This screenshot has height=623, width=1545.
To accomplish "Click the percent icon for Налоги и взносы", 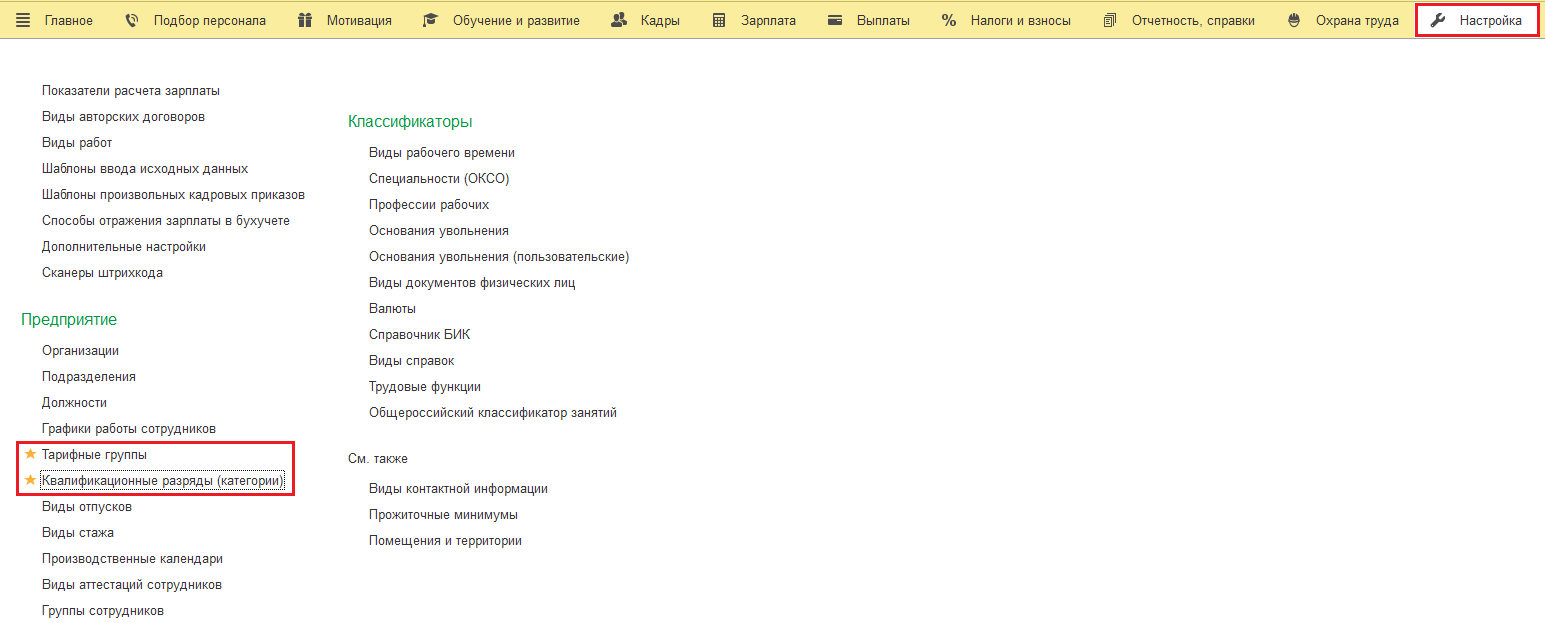I will click(949, 20).
